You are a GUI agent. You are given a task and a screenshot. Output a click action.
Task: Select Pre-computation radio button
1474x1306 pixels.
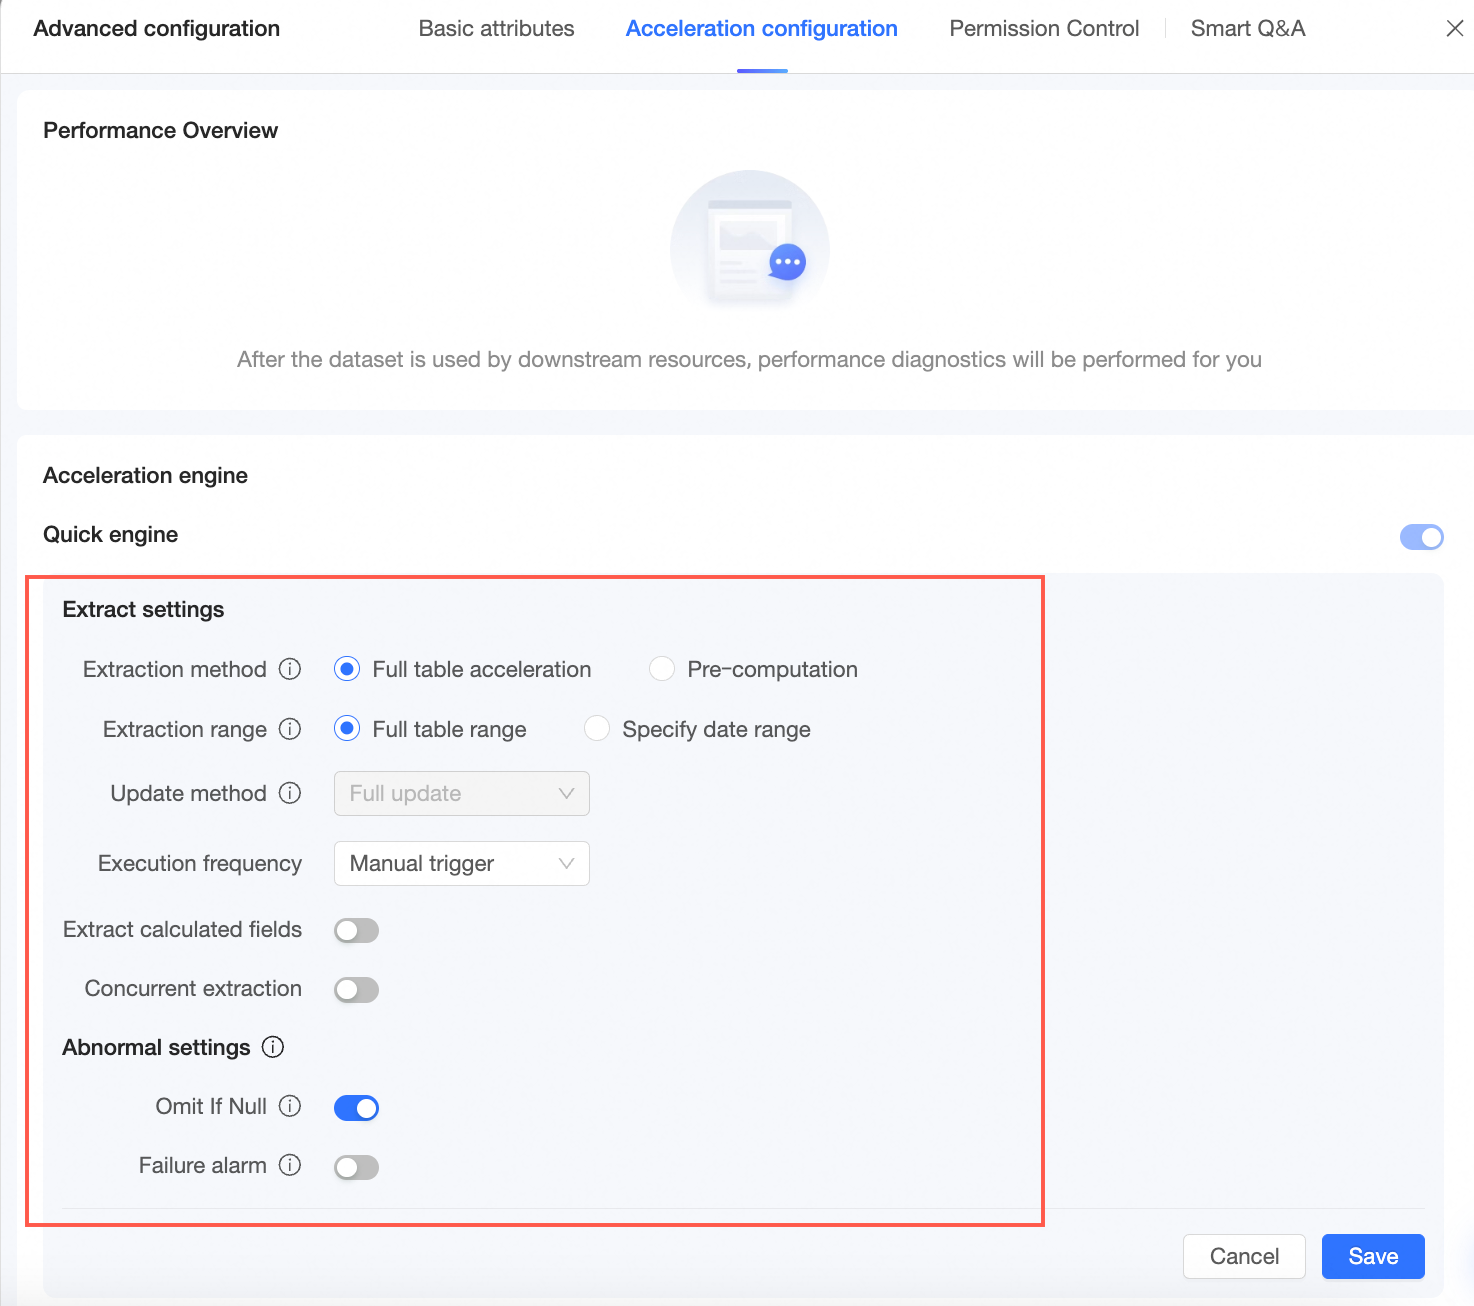click(662, 669)
